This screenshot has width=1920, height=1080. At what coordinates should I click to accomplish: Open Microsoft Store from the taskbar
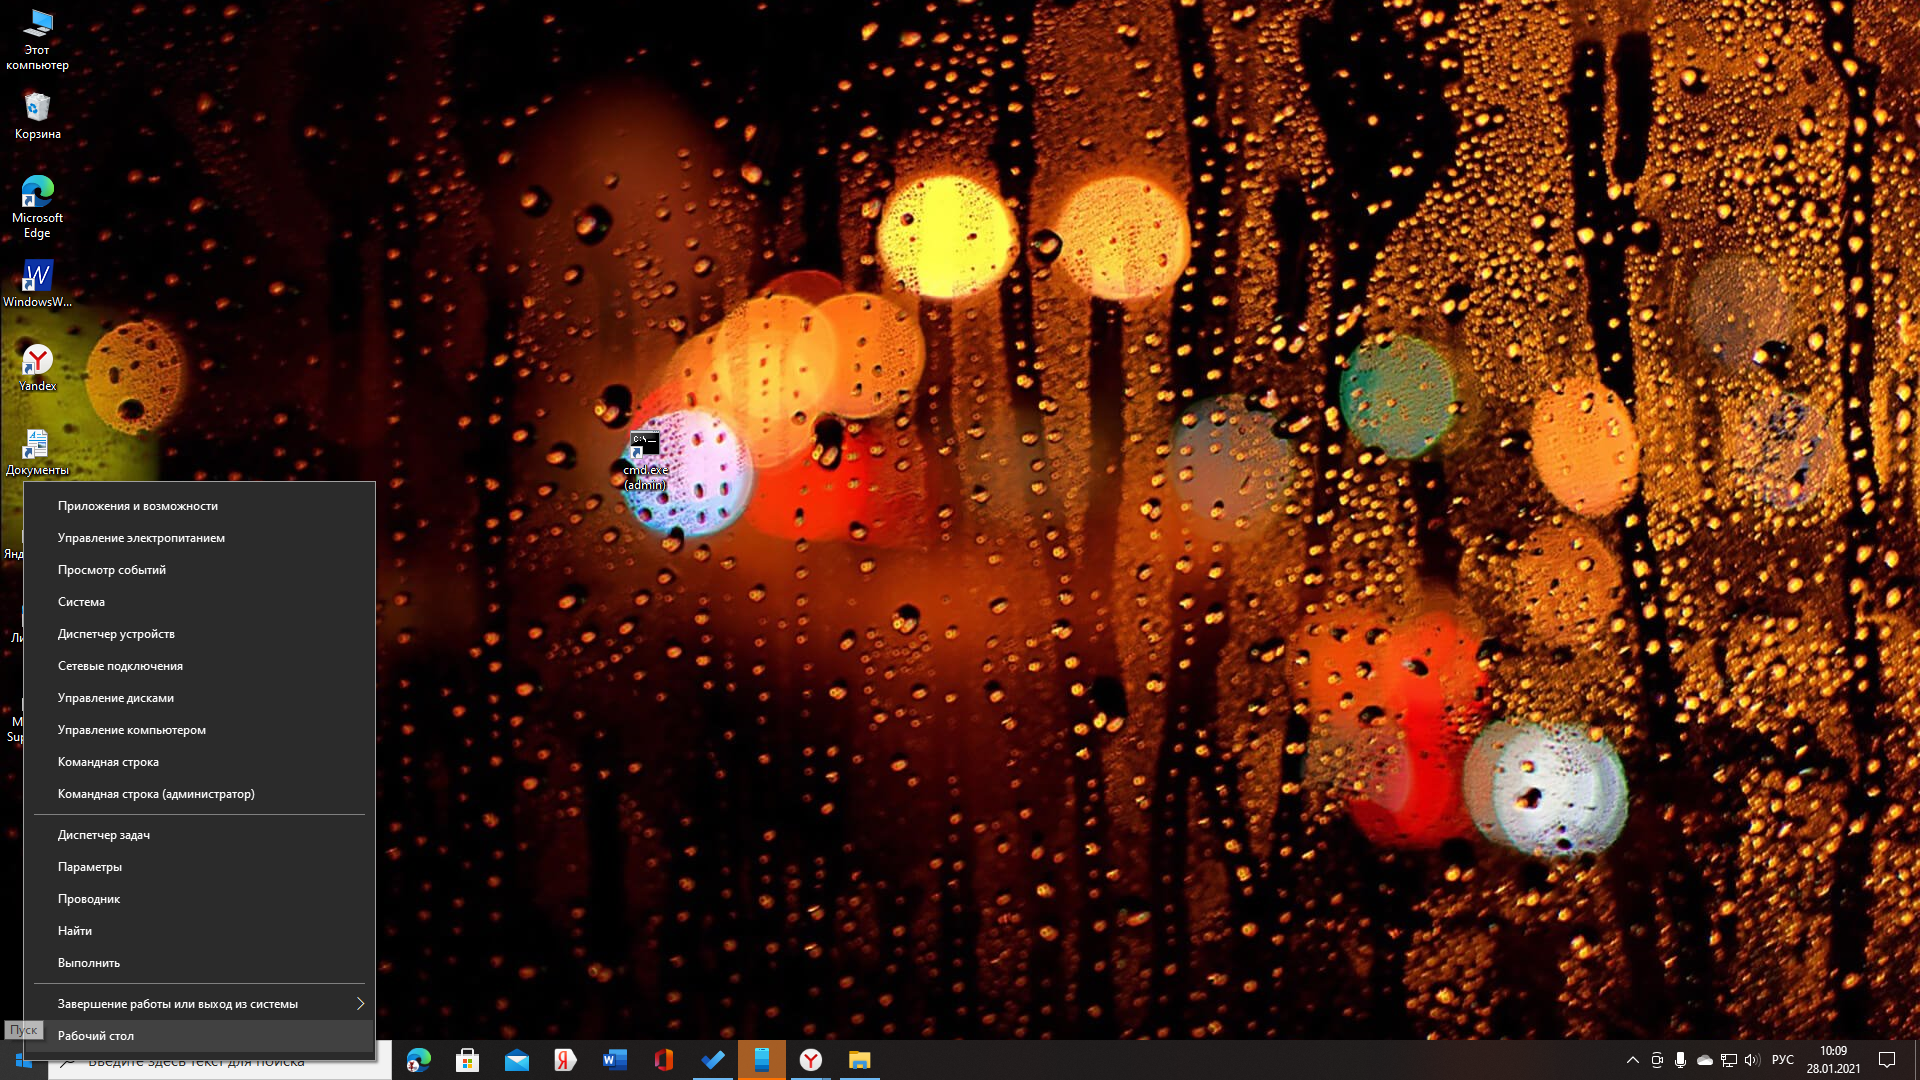point(467,1060)
